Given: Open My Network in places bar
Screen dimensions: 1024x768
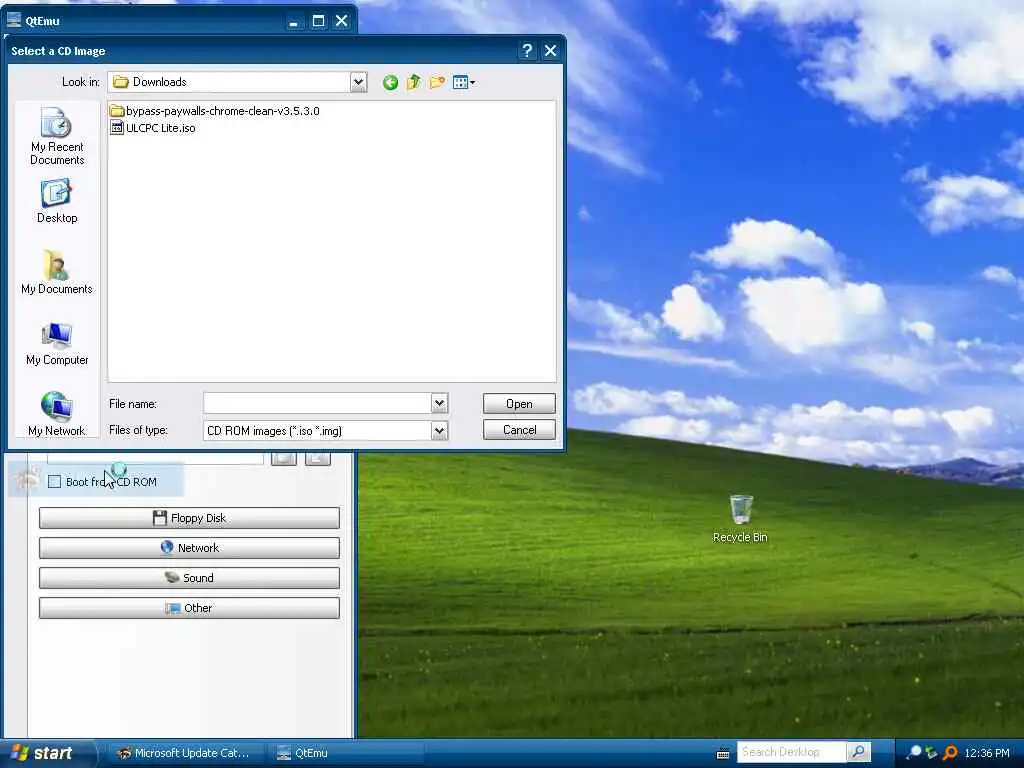Looking at the screenshot, I should (57, 414).
